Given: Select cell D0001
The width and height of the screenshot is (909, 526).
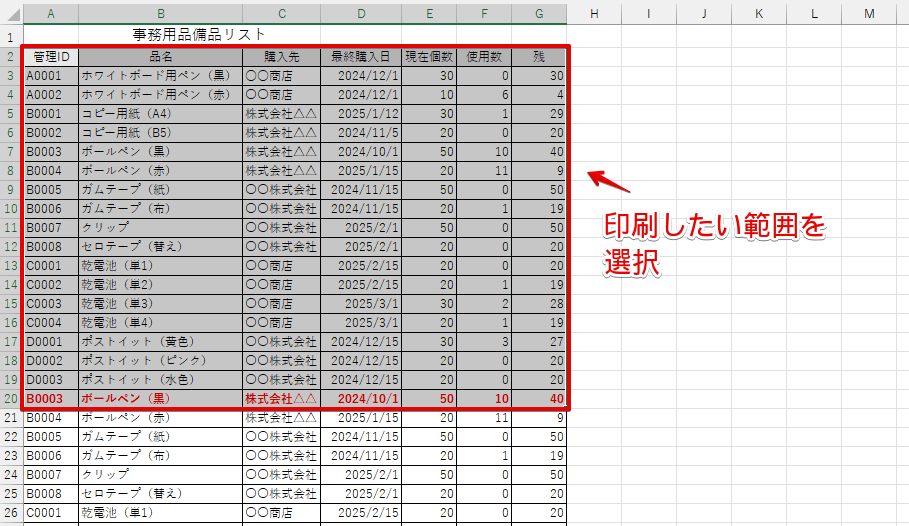Looking at the screenshot, I should point(51,342).
